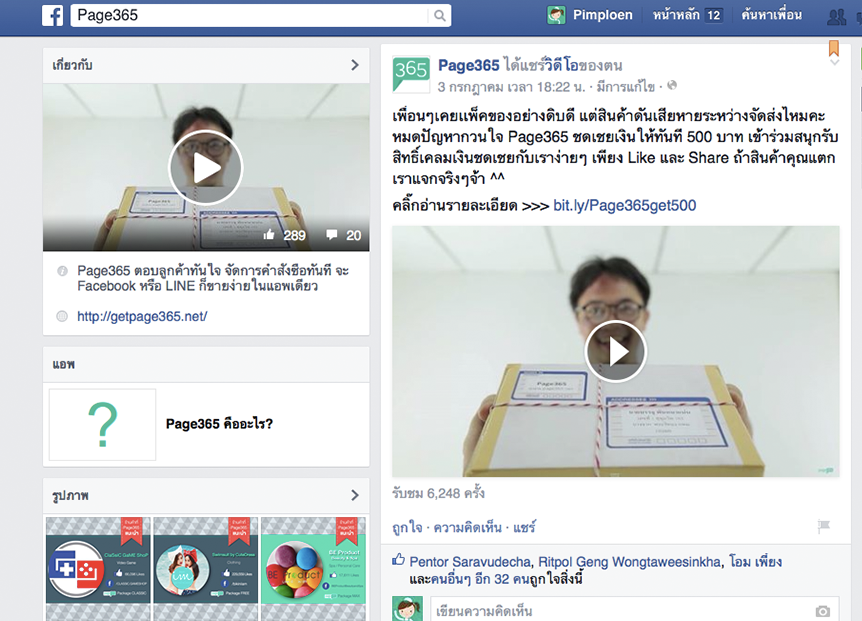
Task: Open the Page365 คืออะไร? app thumbnail
Action: pos(102,424)
